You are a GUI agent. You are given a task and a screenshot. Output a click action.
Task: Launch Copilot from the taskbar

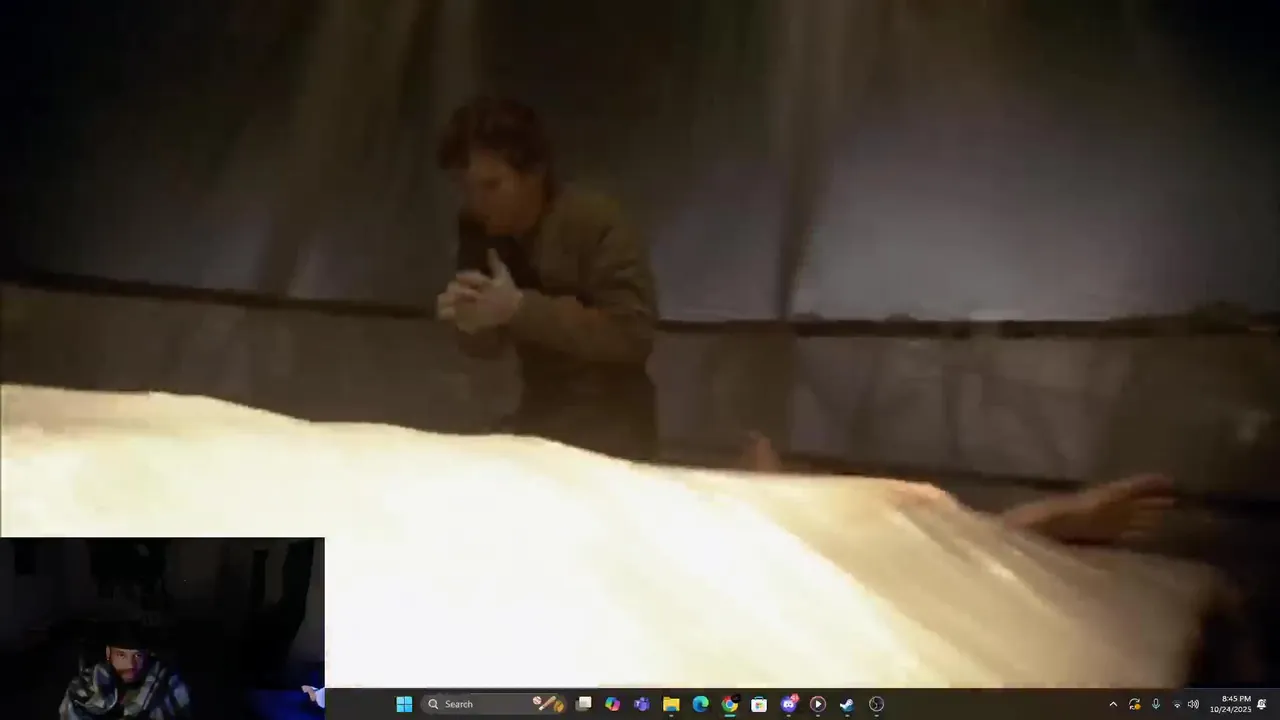click(x=613, y=704)
